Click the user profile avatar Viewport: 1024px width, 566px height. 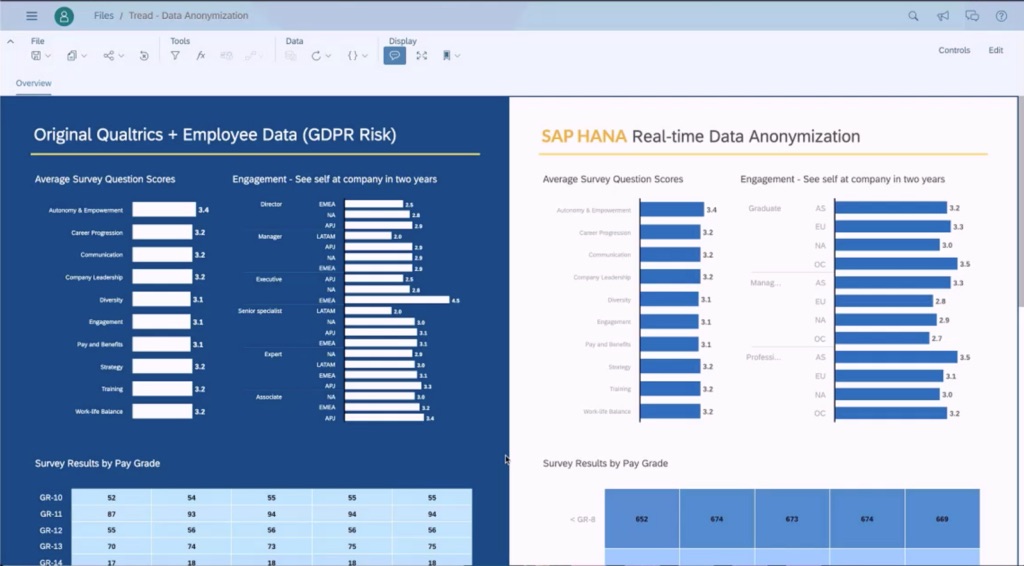64,16
